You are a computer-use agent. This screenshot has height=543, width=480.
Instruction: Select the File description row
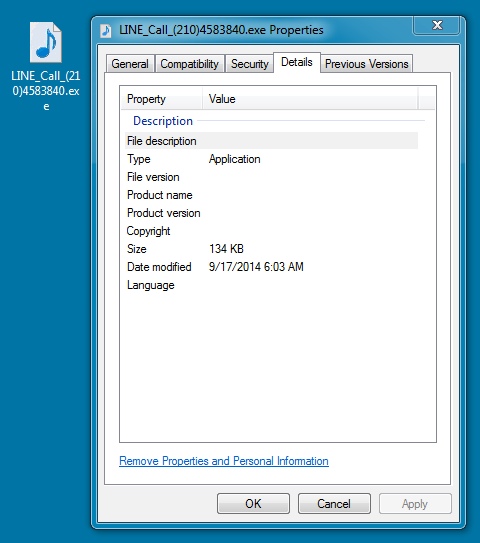[x=271, y=141]
